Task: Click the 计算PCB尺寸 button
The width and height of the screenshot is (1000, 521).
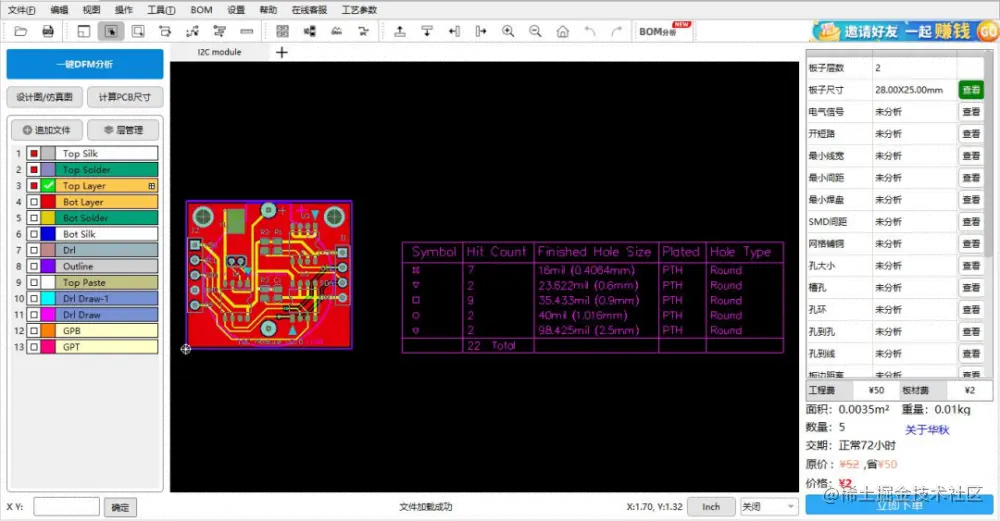Action: tap(124, 97)
